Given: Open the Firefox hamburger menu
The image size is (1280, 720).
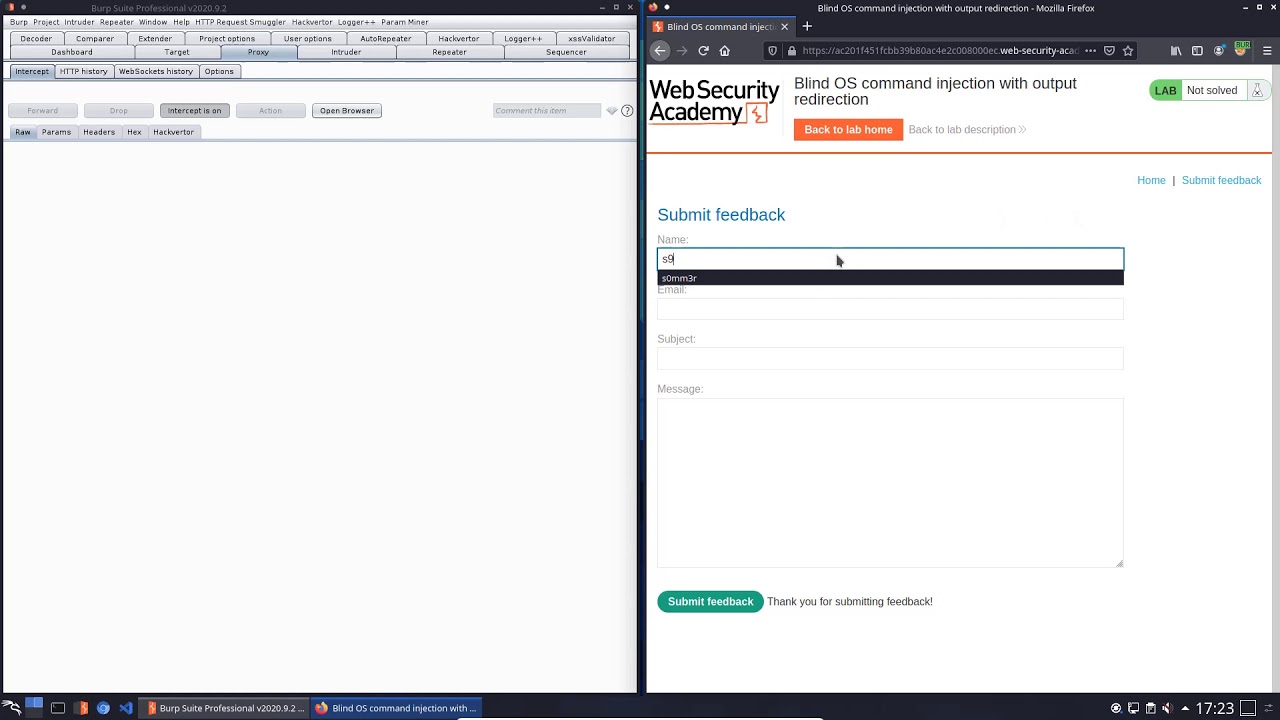Looking at the screenshot, I should tap(1267, 51).
